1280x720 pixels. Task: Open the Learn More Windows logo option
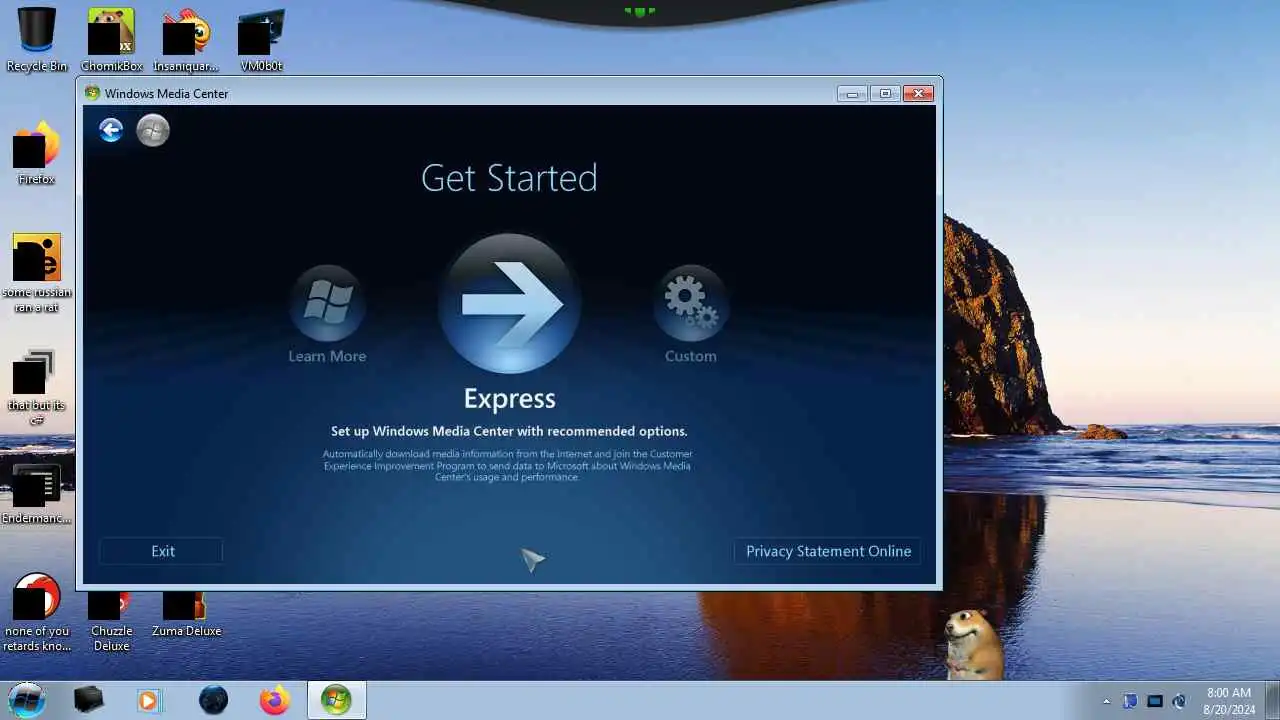point(327,303)
